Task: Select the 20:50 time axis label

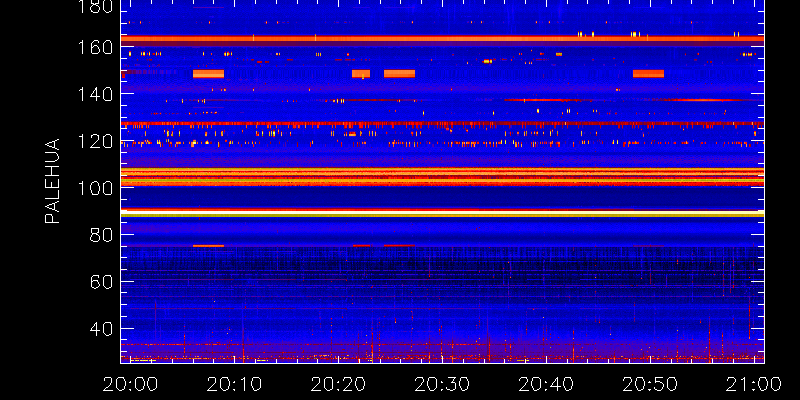Action: click(651, 384)
